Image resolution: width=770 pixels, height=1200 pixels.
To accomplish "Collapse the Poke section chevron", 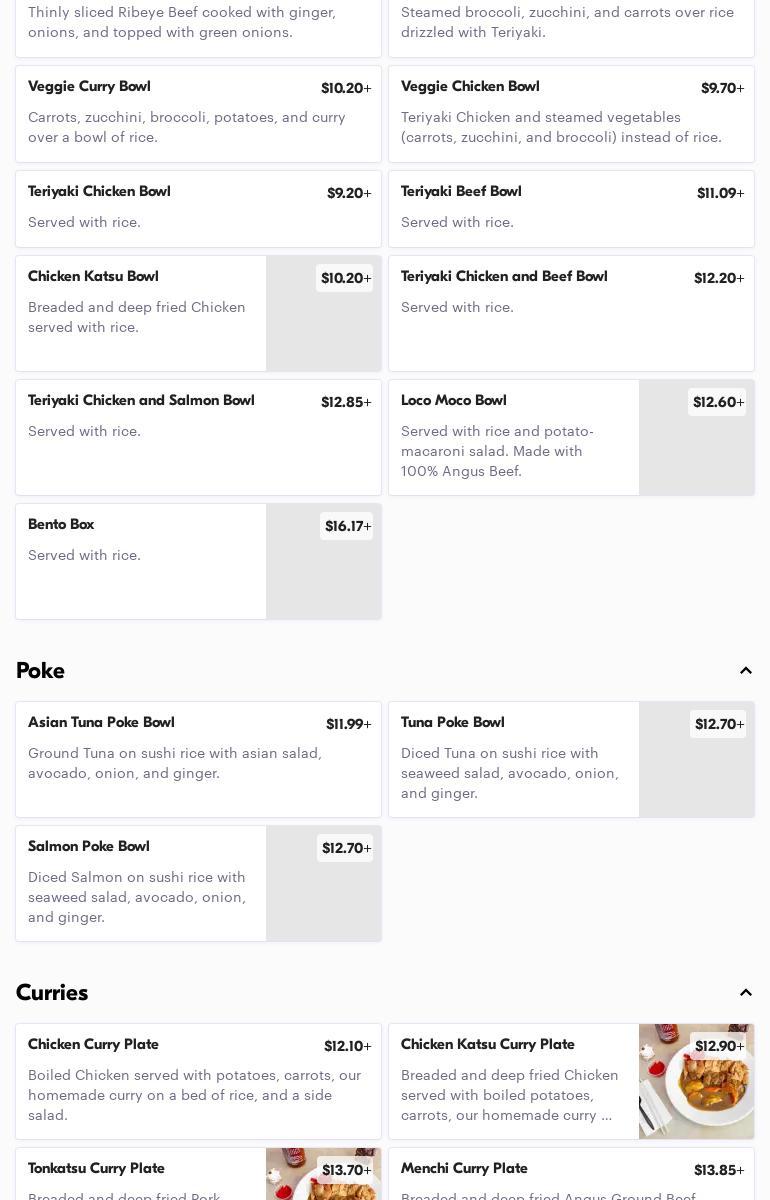I will coord(745,671).
